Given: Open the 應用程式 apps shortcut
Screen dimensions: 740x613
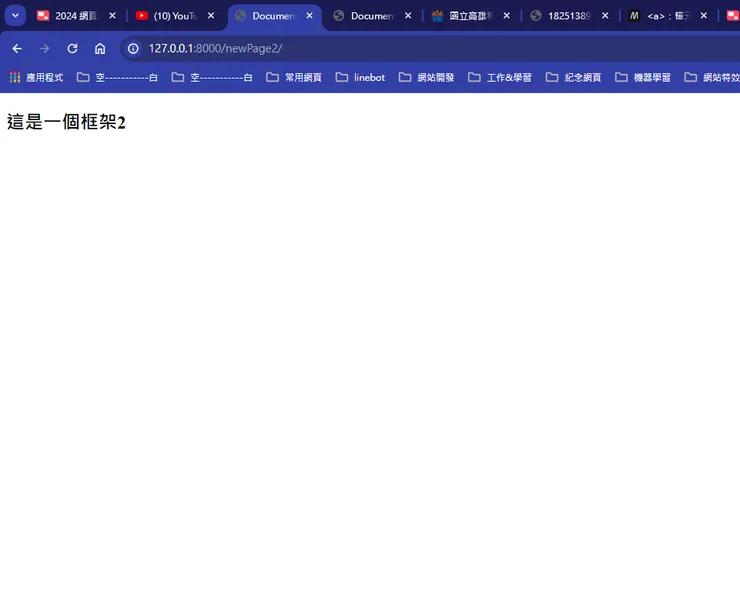Looking at the screenshot, I should [x=36, y=77].
